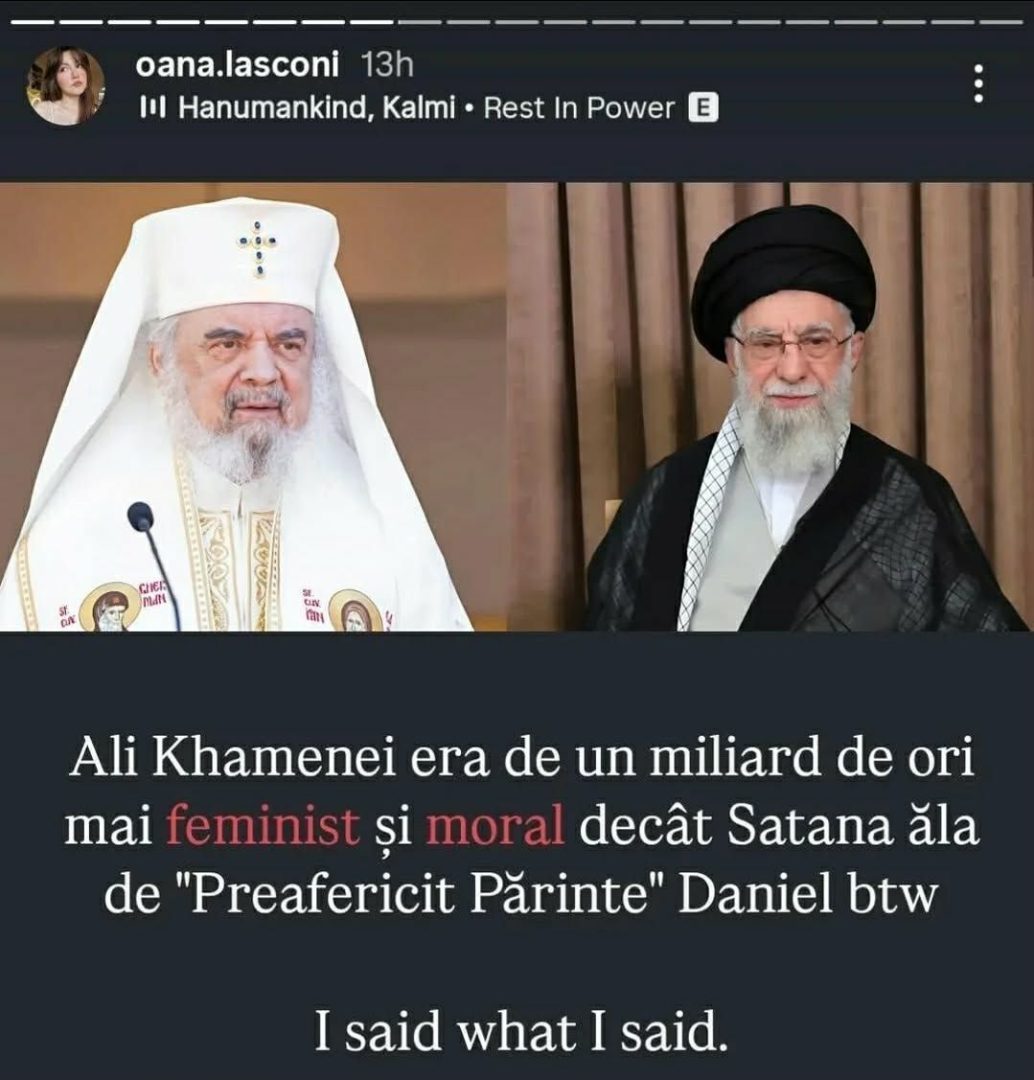Jump to the last story progress segment
This screenshot has width=1034, height=1080.
tap(1001, 22)
